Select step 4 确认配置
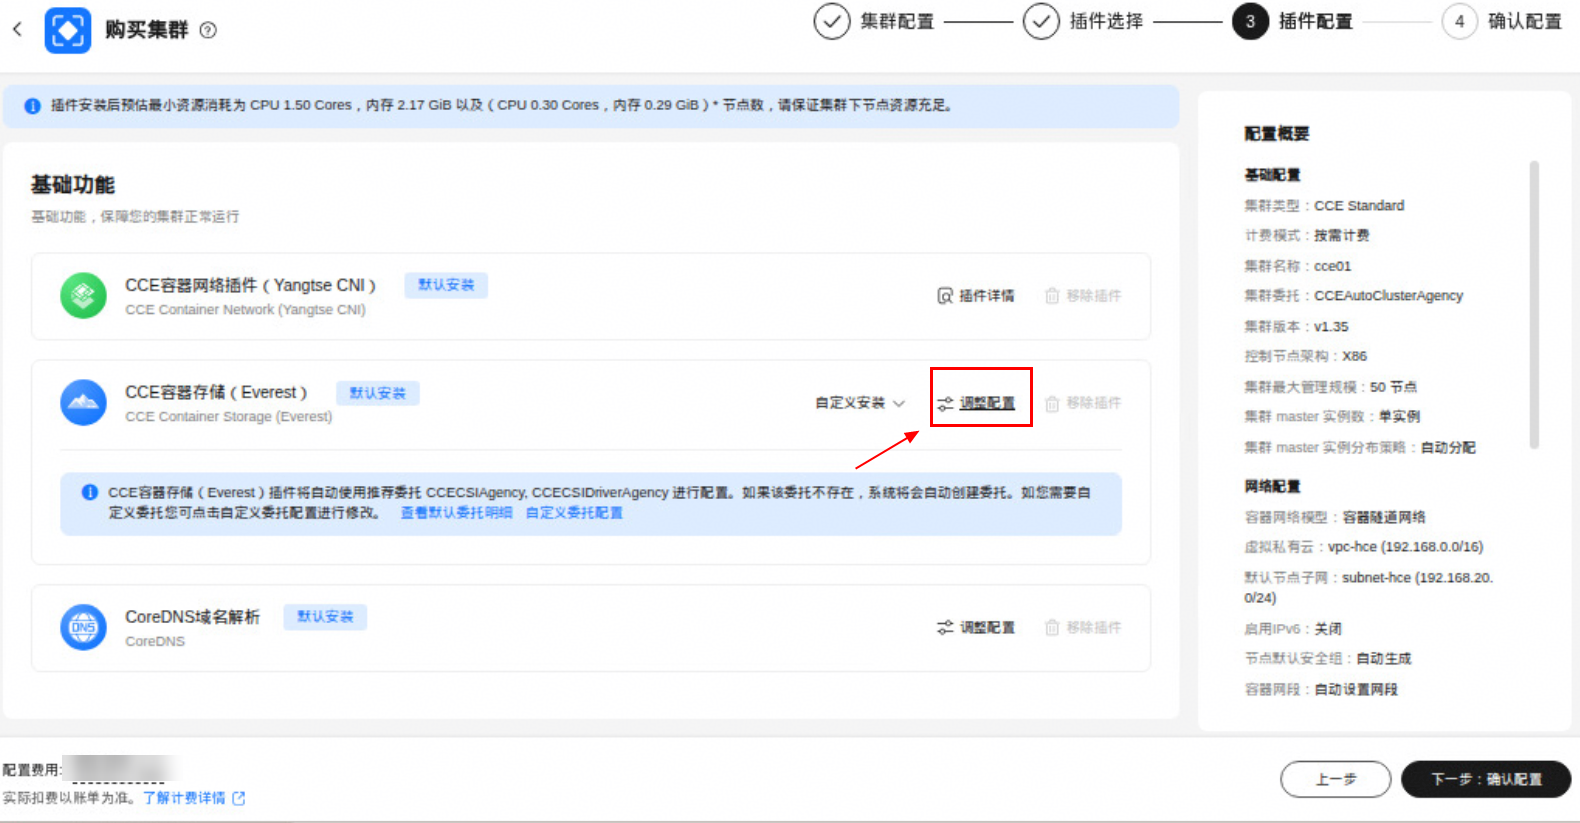 (x=1501, y=21)
